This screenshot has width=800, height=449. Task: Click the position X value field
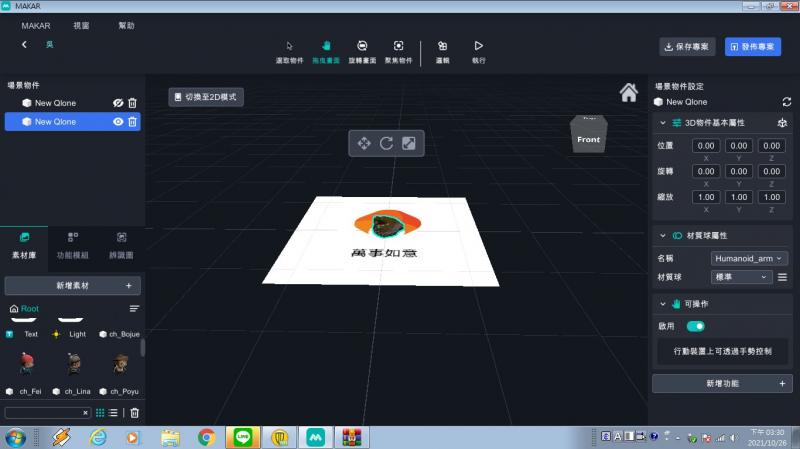(x=707, y=146)
